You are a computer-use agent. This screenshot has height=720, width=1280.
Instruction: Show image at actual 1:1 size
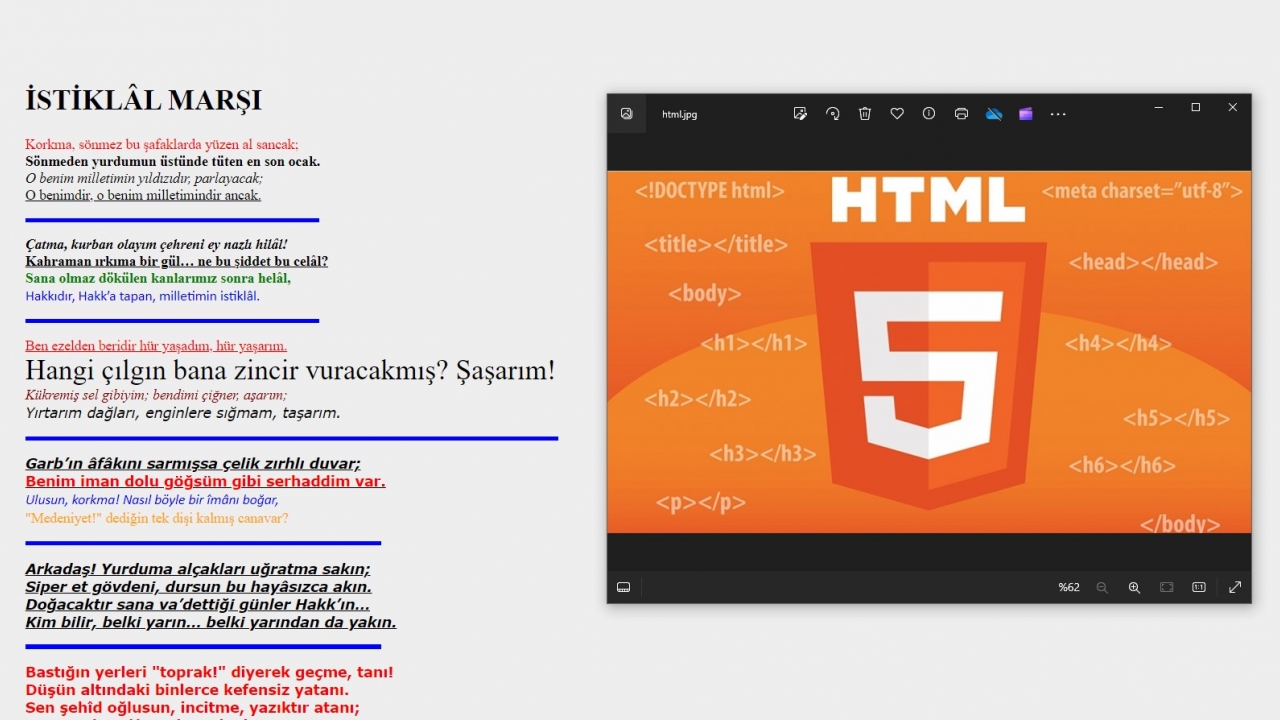pos(1198,587)
